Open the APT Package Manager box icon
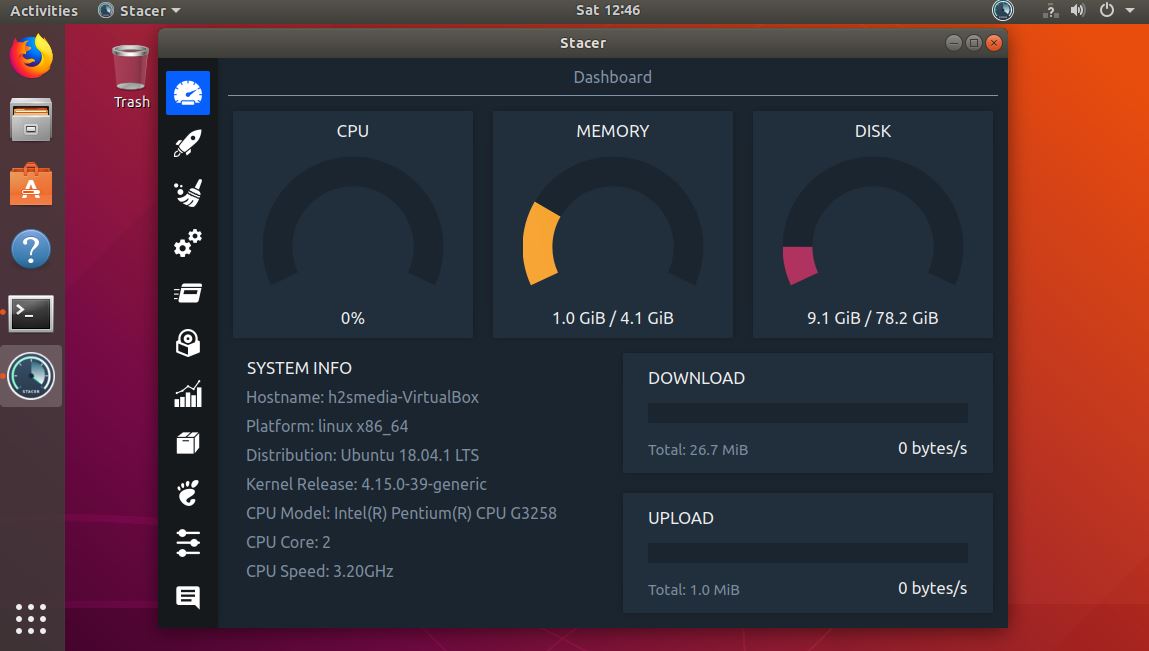 (x=187, y=442)
